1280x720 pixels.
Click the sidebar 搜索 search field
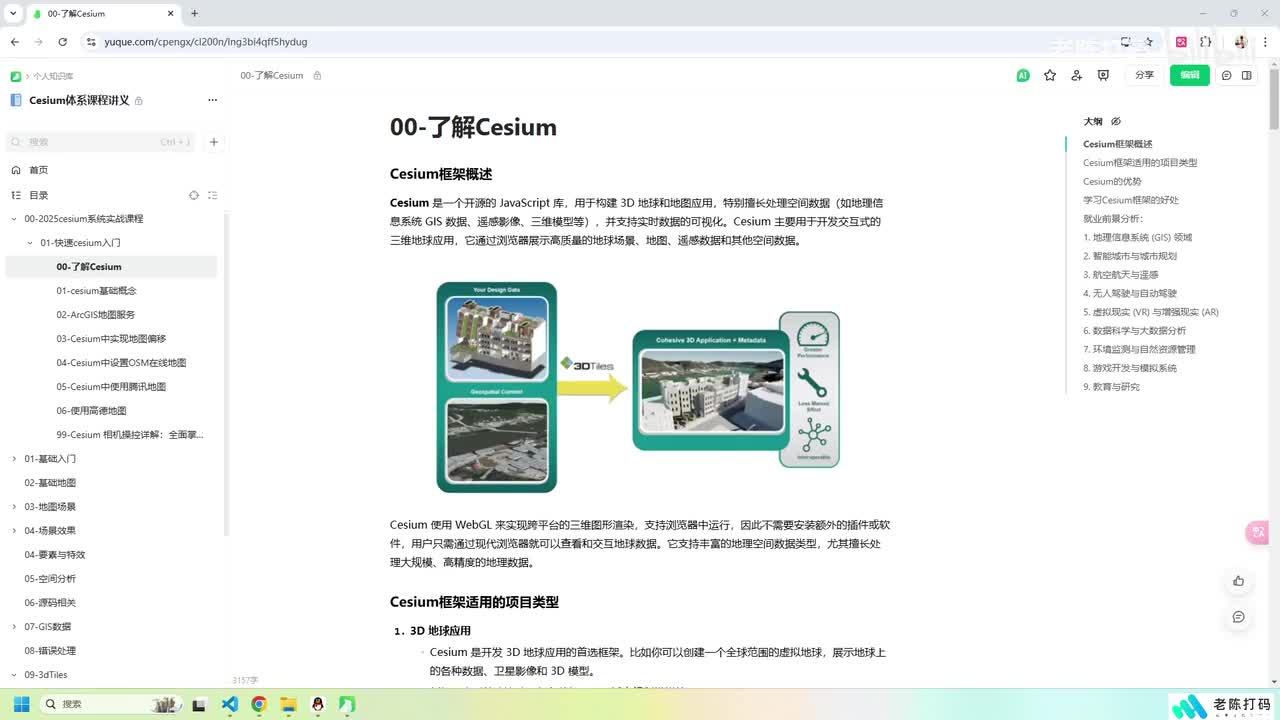100,142
